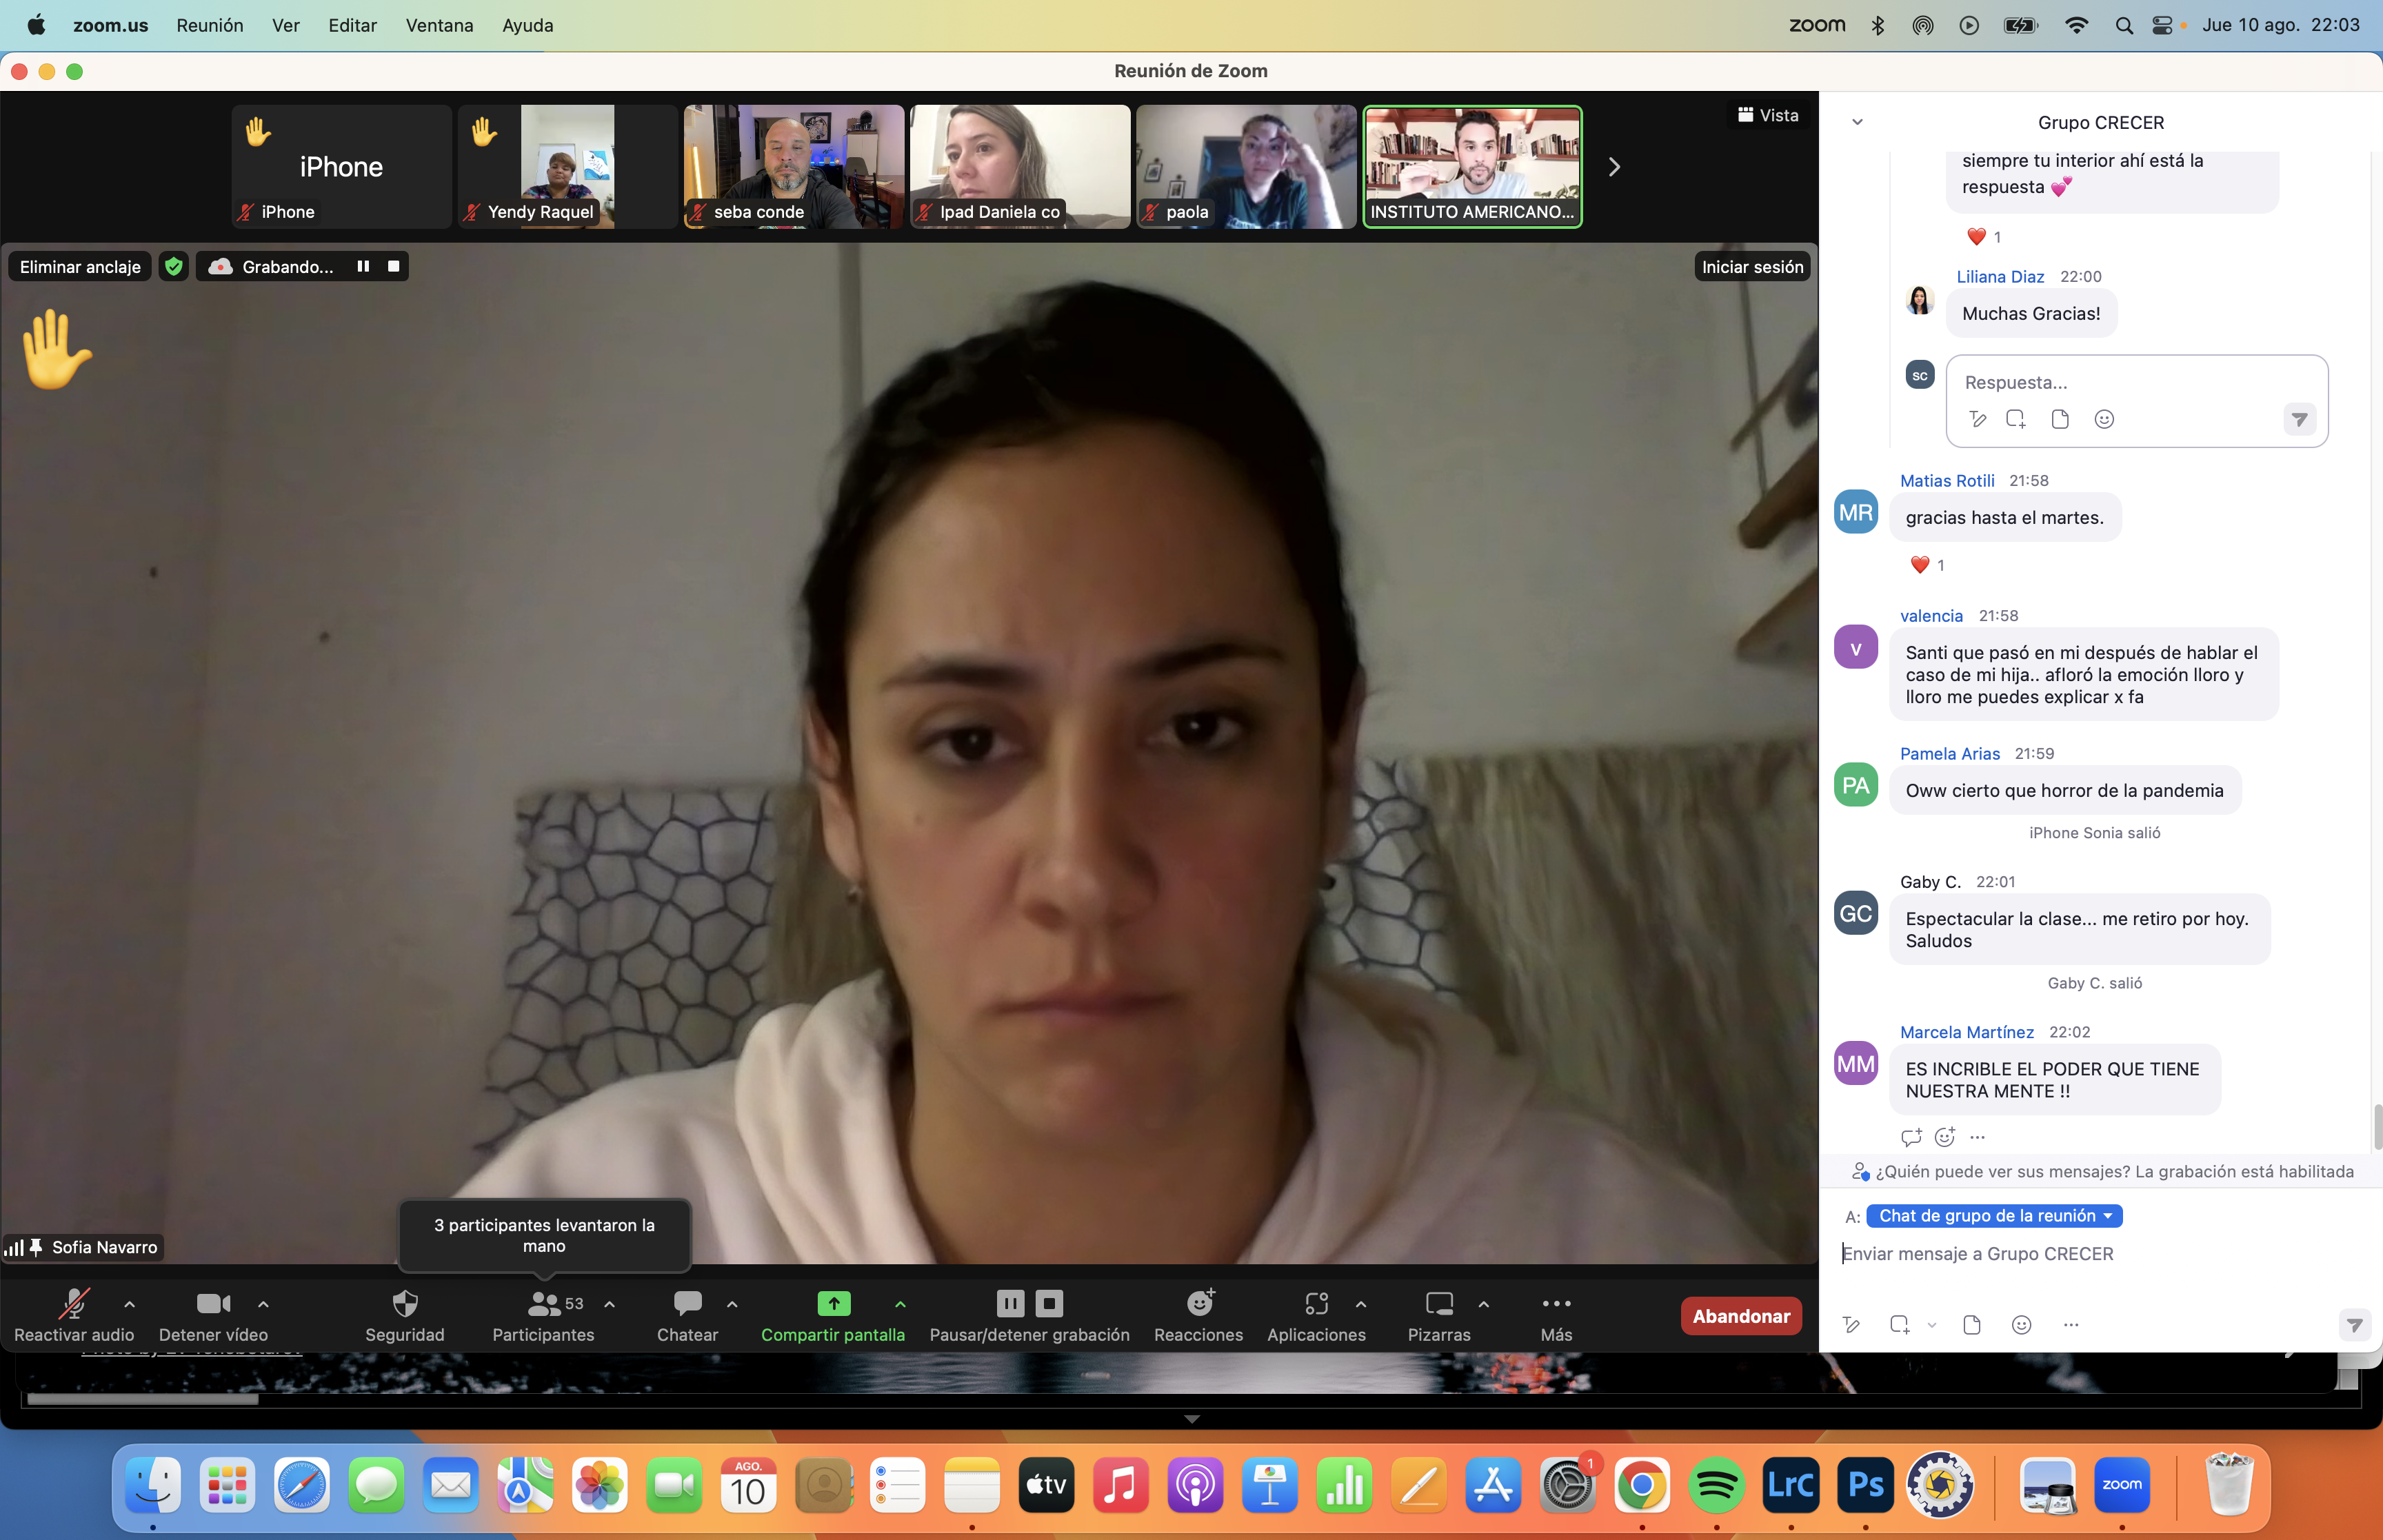Collapse Grupo CRECER chat panel chevron
The height and width of the screenshot is (1540, 2383).
[1857, 122]
